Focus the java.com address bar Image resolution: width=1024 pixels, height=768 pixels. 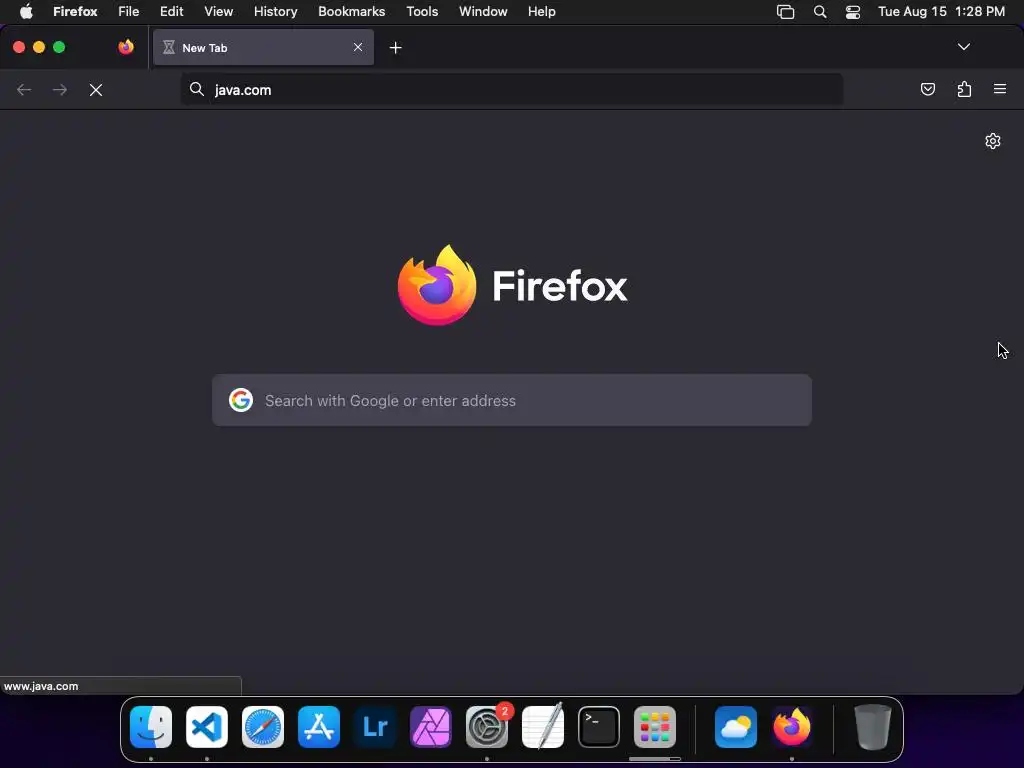click(x=512, y=89)
